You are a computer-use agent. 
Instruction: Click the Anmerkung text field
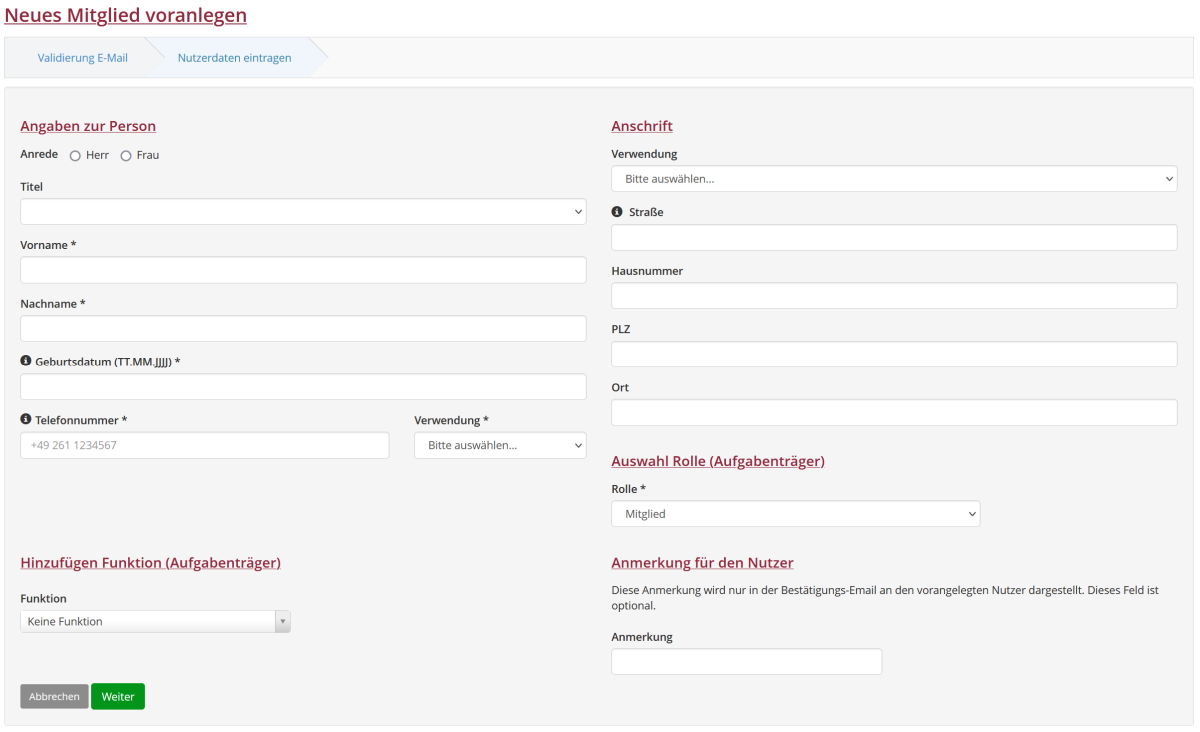pos(746,662)
